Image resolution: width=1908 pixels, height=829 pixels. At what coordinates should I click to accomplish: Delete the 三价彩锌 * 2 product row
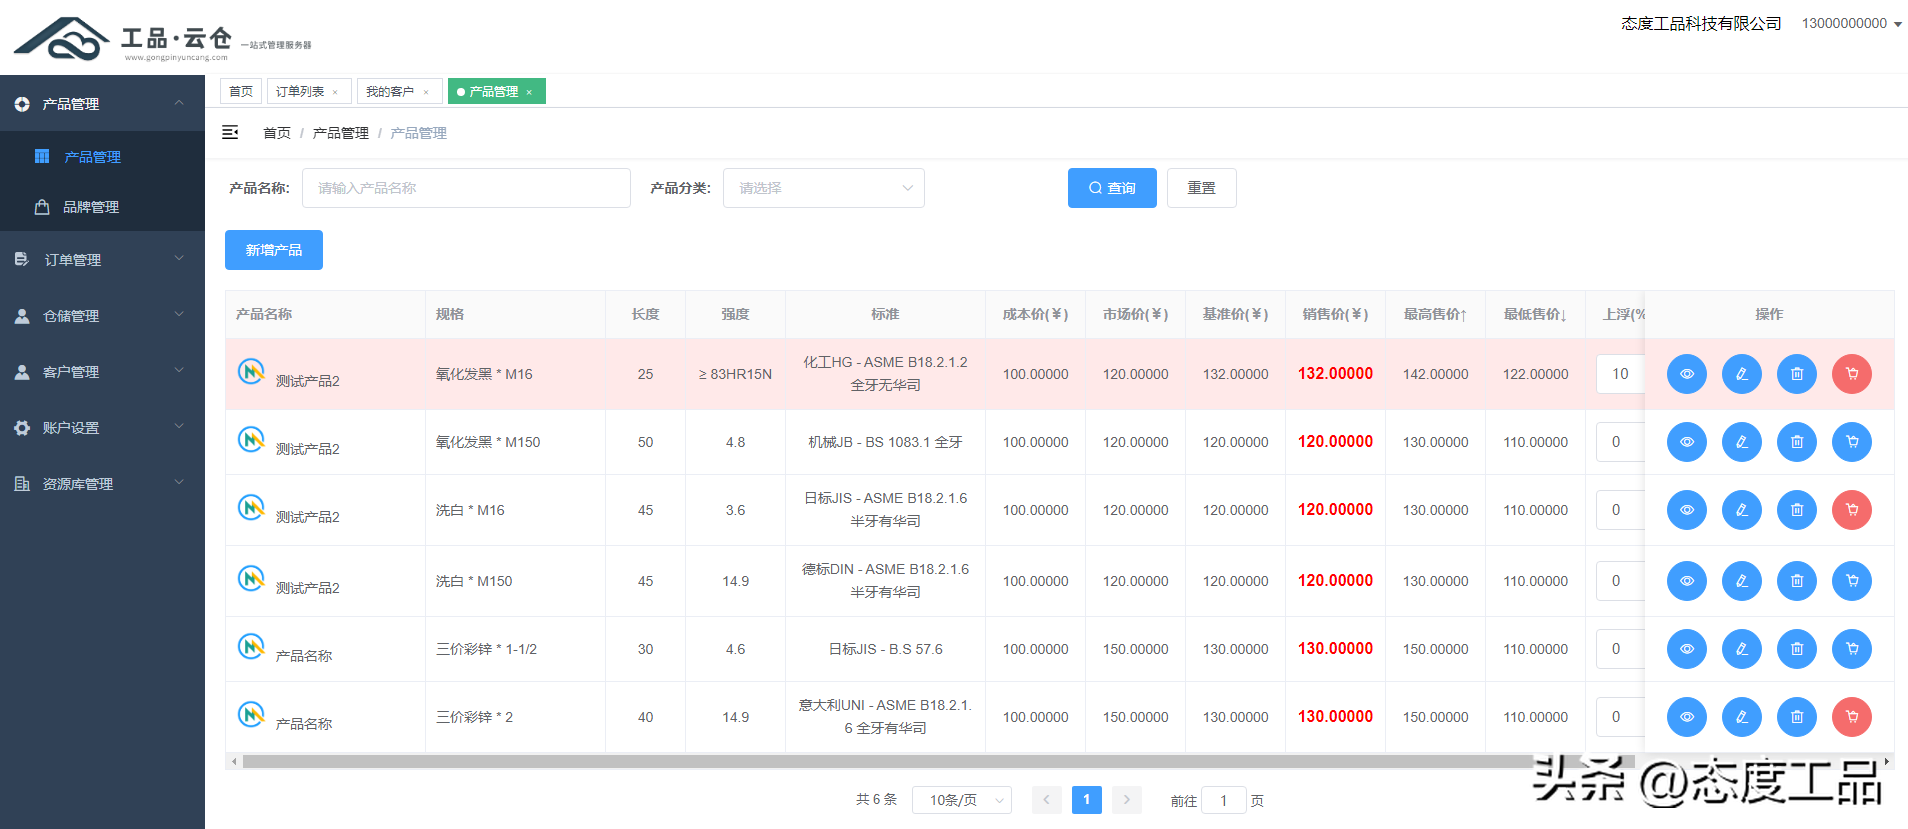pos(1796,717)
